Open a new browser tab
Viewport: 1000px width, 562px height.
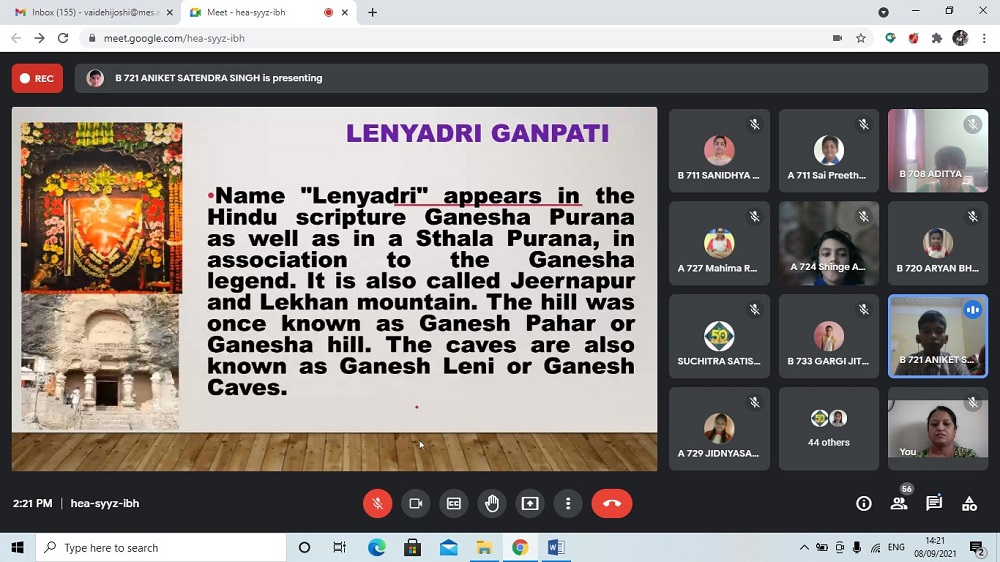pos(373,12)
